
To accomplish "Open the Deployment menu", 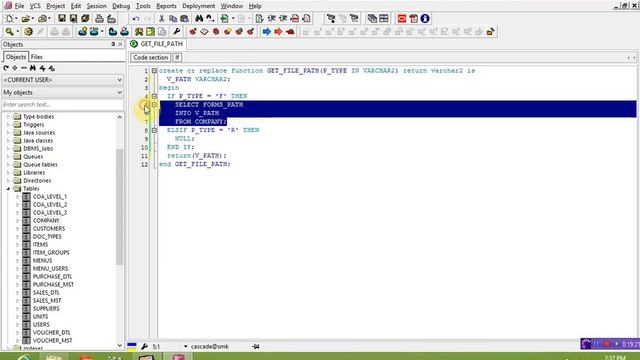I will pos(198,6).
